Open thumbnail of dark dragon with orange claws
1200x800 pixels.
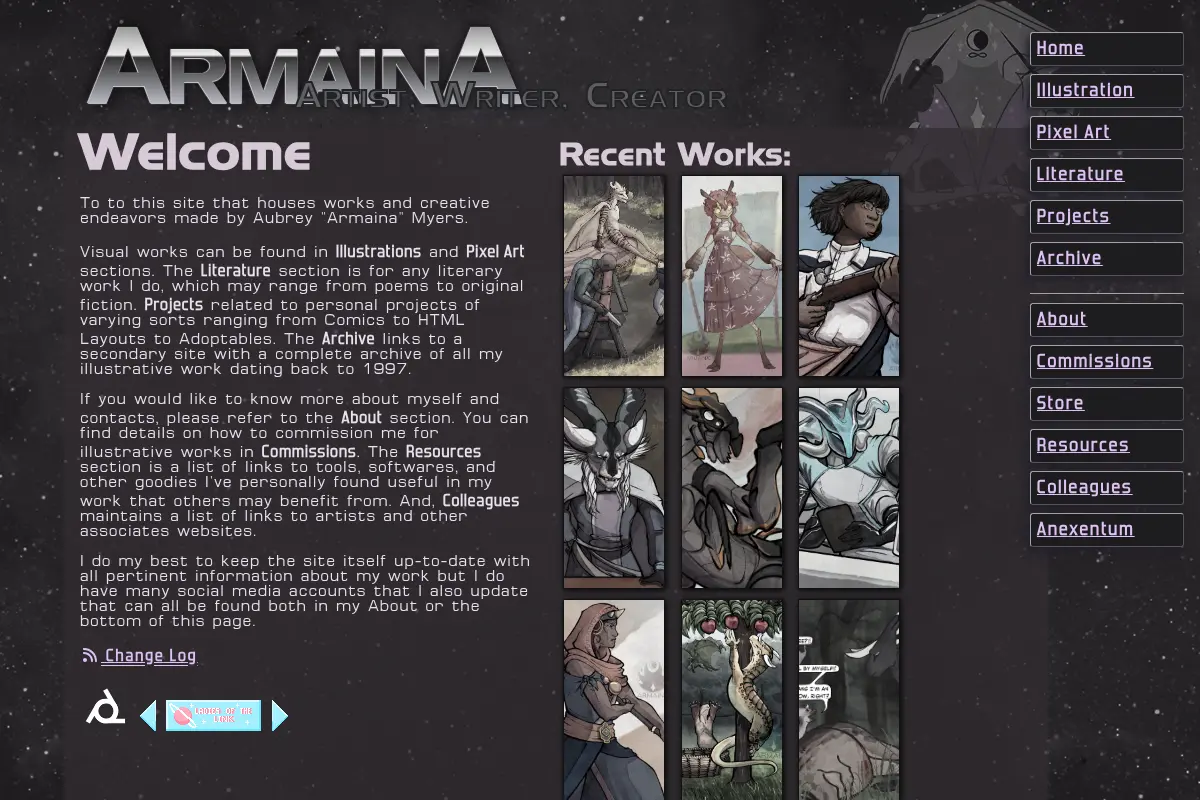(x=732, y=488)
